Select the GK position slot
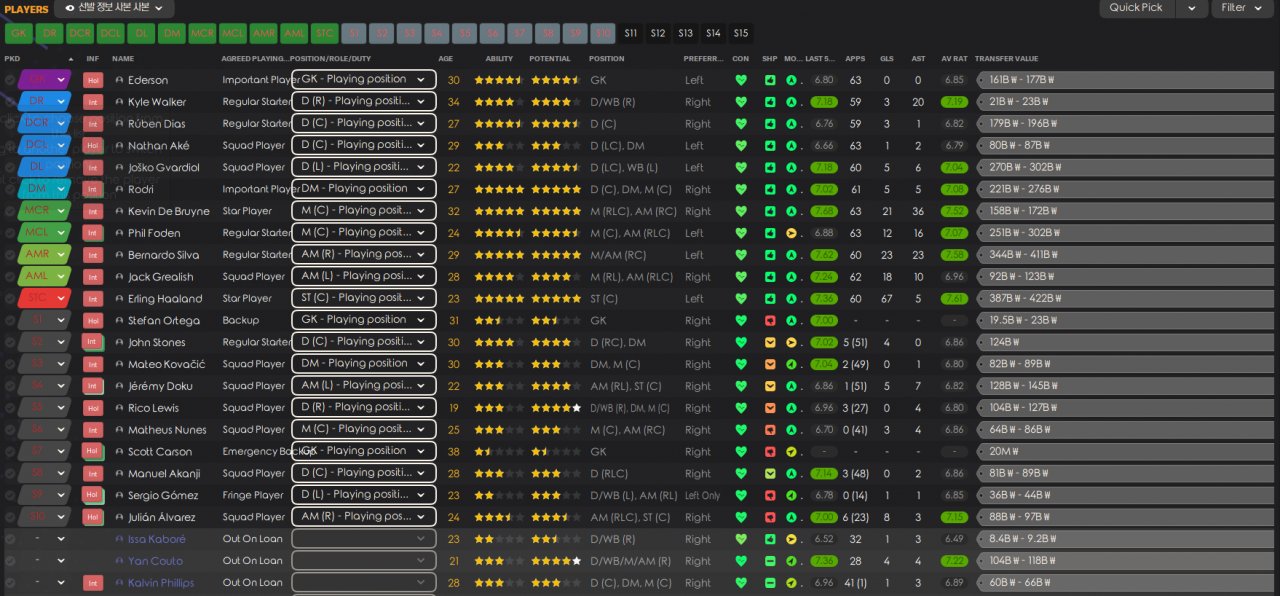Screen dimensions: 1280x596 pyautogui.click(x=18, y=33)
